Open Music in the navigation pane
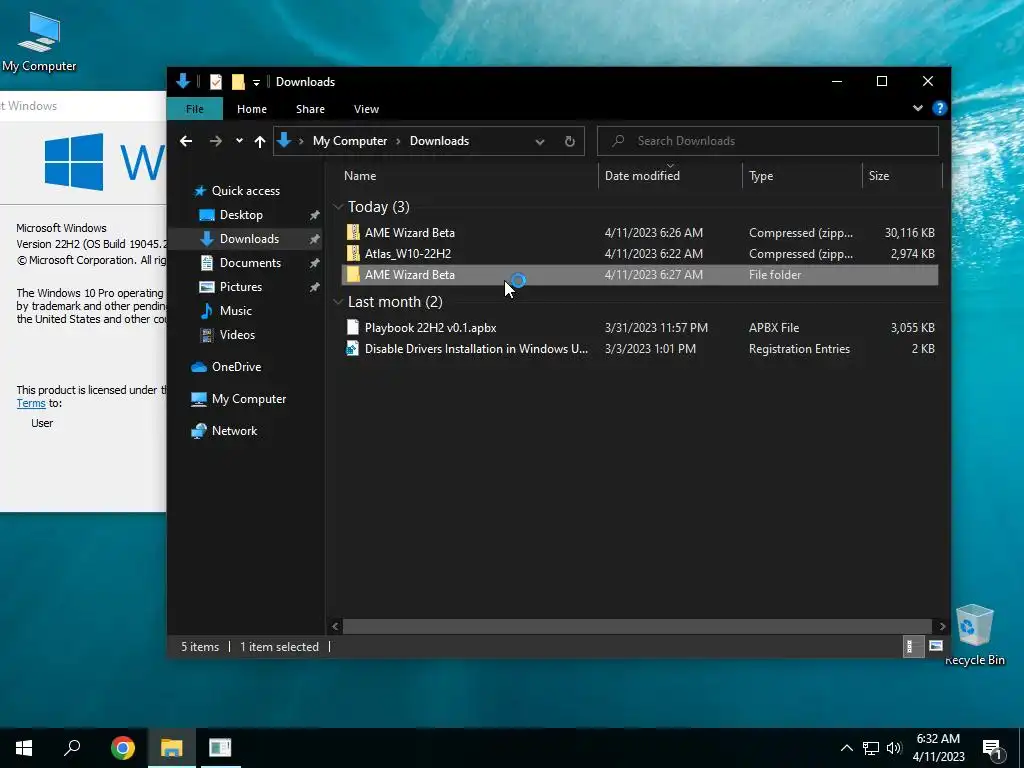 tap(235, 311)
